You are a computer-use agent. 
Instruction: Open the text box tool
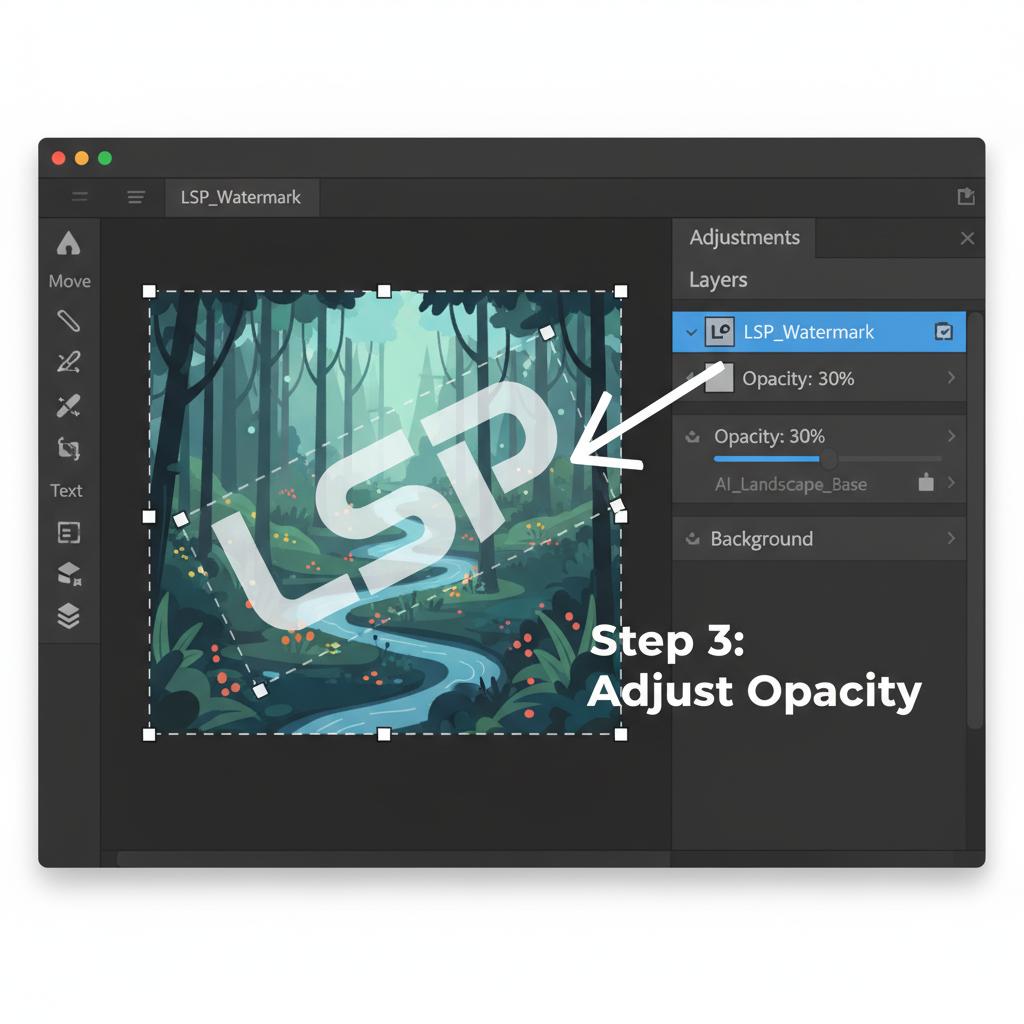(x=68, y=532)
